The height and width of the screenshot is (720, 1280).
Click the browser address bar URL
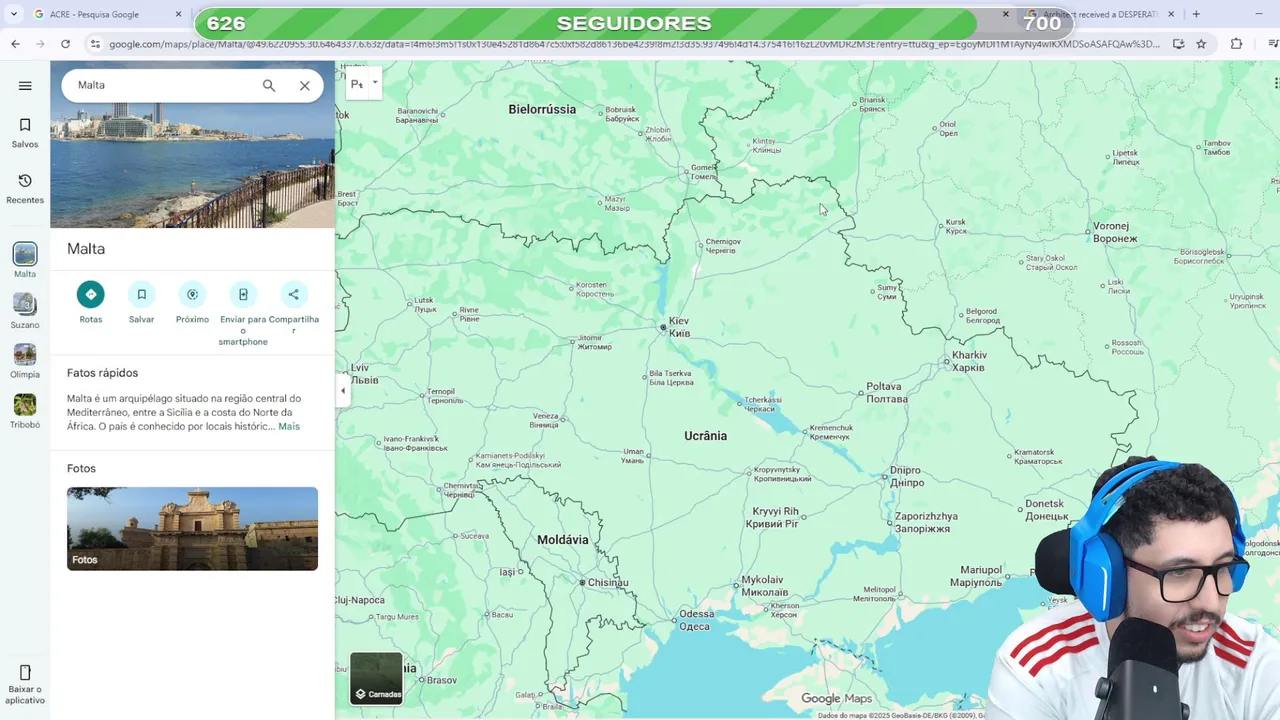click(634, 44)
